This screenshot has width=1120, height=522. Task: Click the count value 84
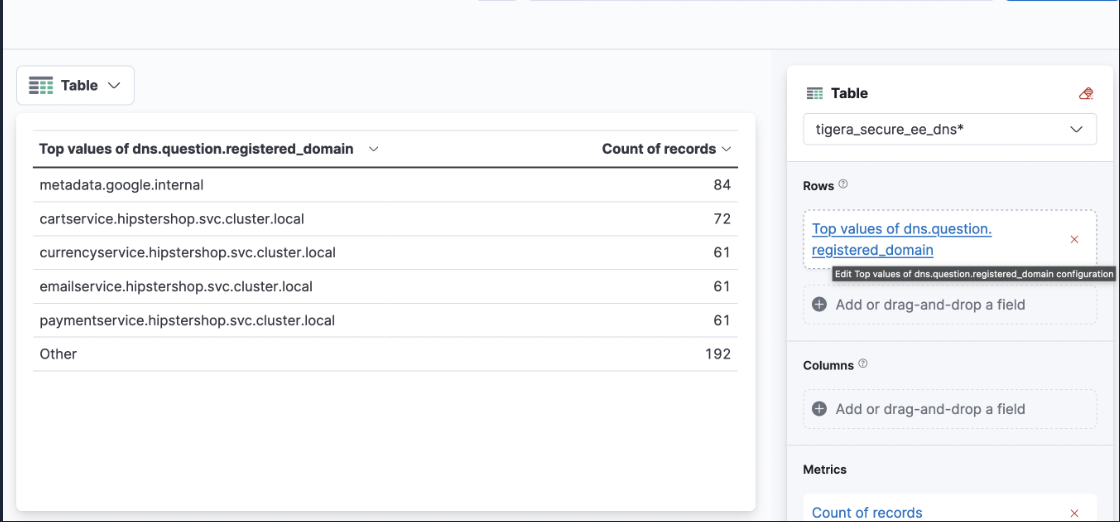pyautogui.click(x=722, y=185)
